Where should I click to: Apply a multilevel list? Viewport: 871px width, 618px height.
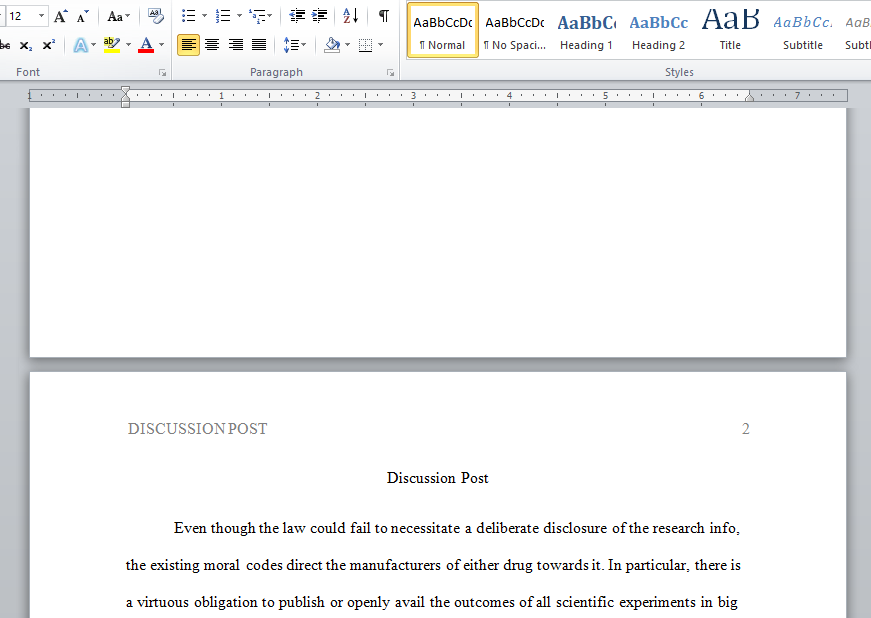[x=256, y=16]
